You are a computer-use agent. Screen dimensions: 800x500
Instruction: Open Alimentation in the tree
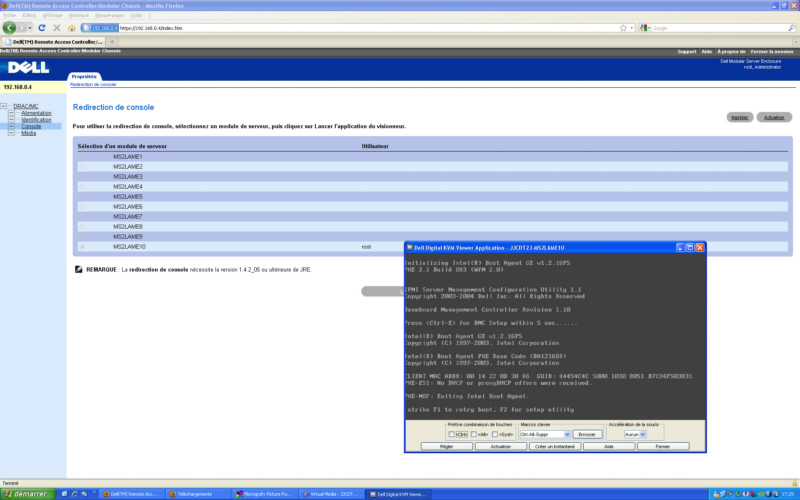[x=36, y=113]
